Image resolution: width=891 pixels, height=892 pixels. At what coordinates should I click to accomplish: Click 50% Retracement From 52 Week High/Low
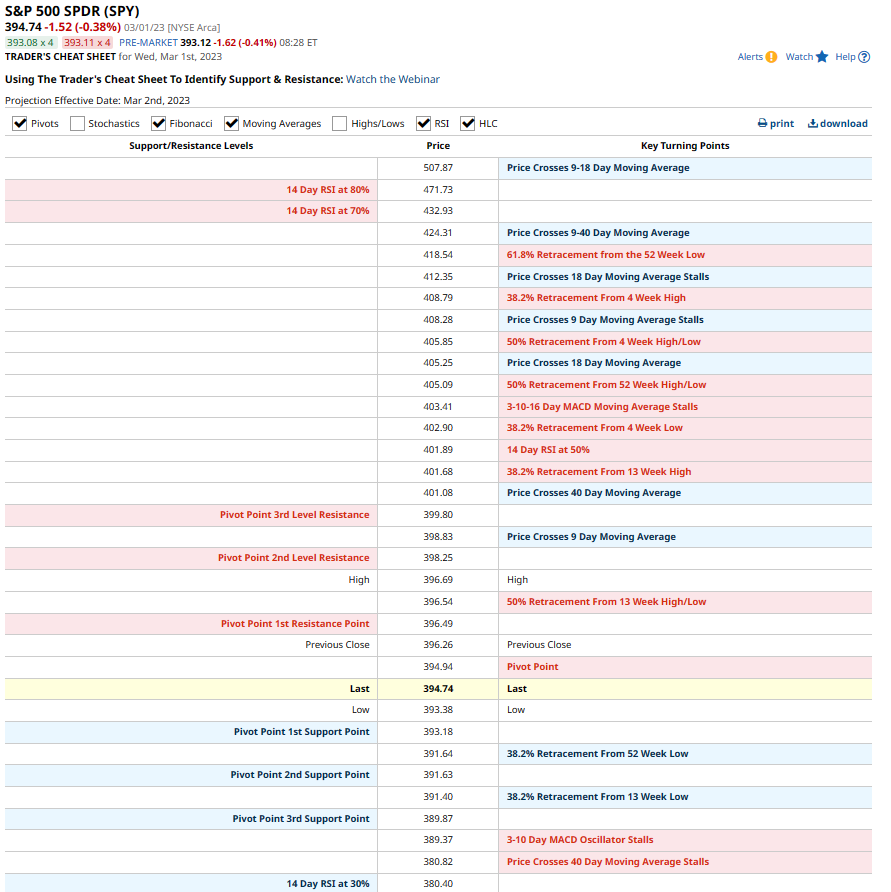pos(607,385)
